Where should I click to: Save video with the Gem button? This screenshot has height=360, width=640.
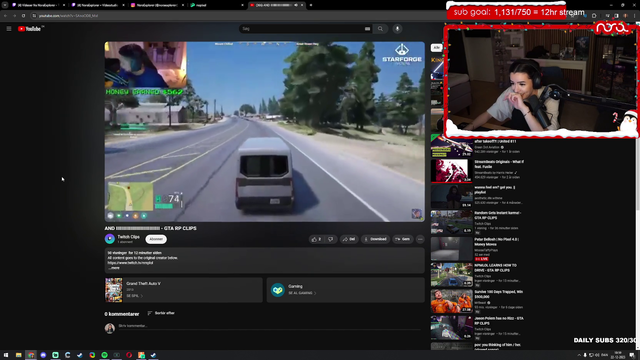tap(402, 239)
